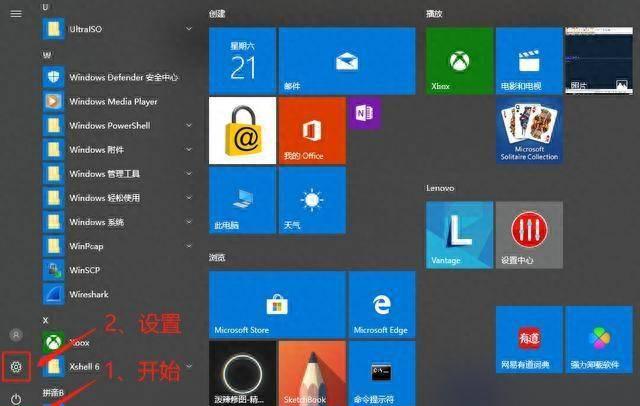This screenshot has height=406, width=640.
Task: Open Microsoft Solitaire Collection tile
Action: click(x=529, y=131)
